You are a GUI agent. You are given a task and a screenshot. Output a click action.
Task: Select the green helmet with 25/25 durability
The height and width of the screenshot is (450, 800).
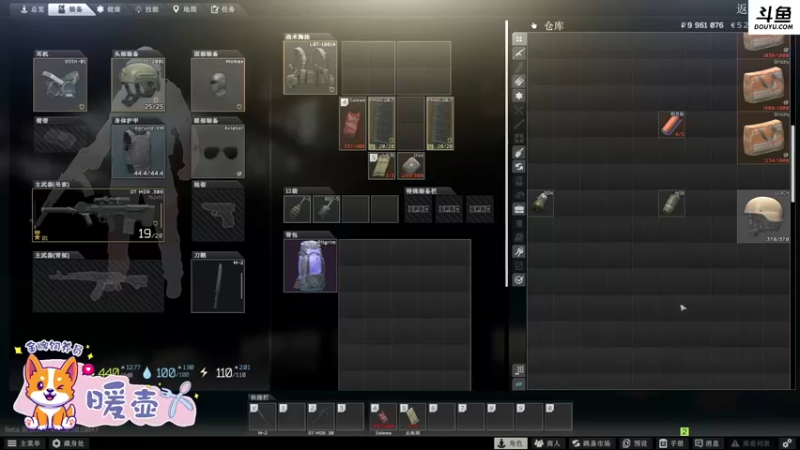click(x=138, y=84)
